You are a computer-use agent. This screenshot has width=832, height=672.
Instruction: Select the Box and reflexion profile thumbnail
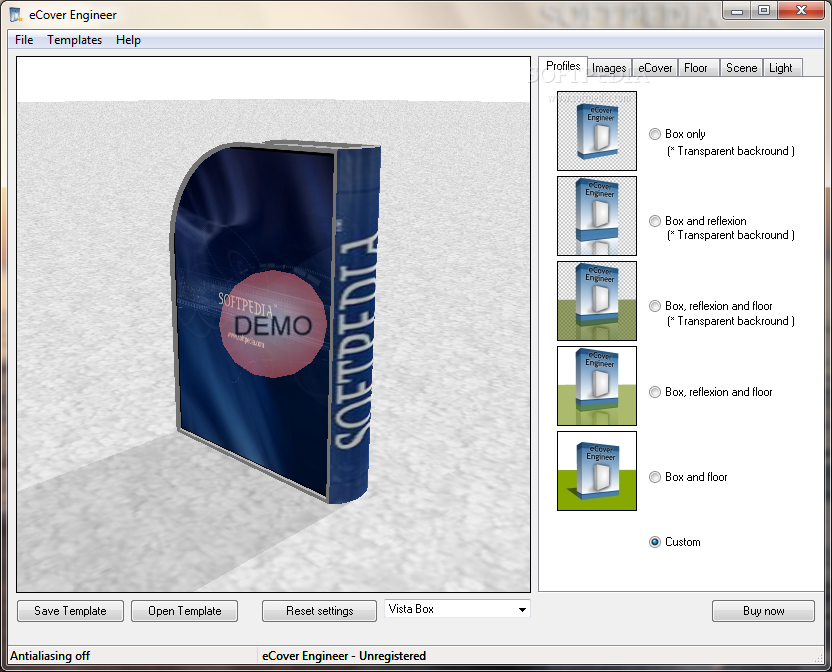596,216
